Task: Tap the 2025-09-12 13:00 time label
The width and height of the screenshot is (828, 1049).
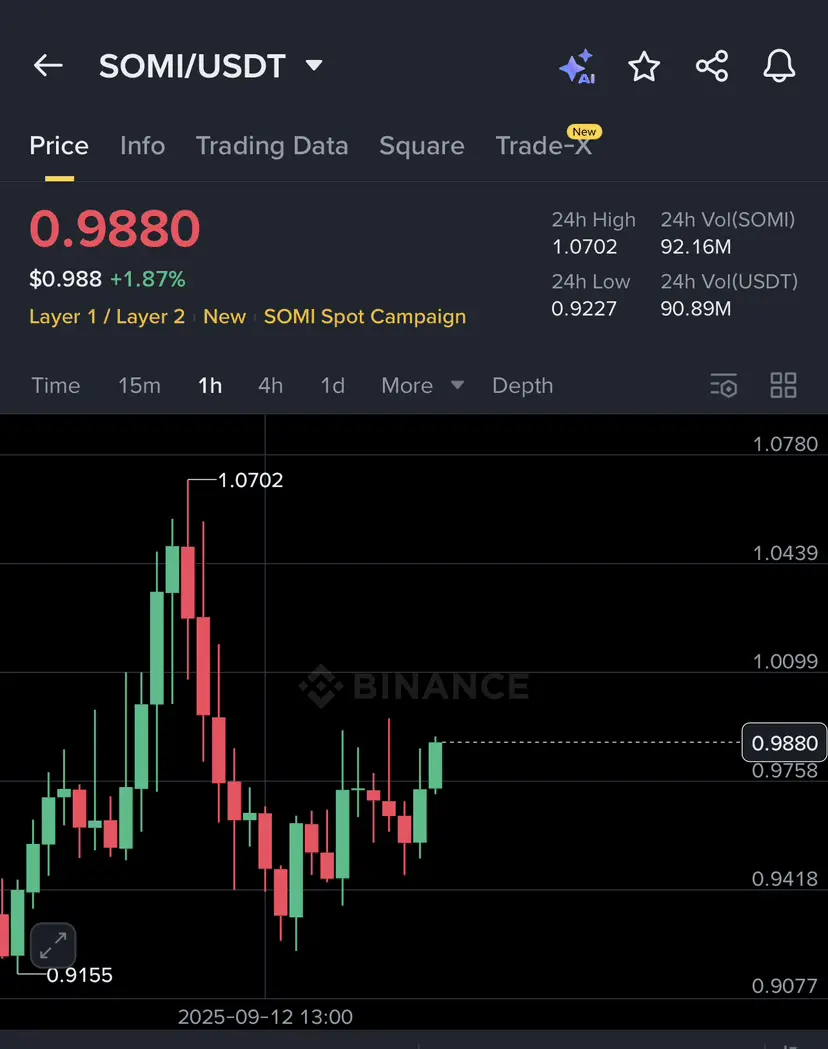Action: tap(265, 1017)
